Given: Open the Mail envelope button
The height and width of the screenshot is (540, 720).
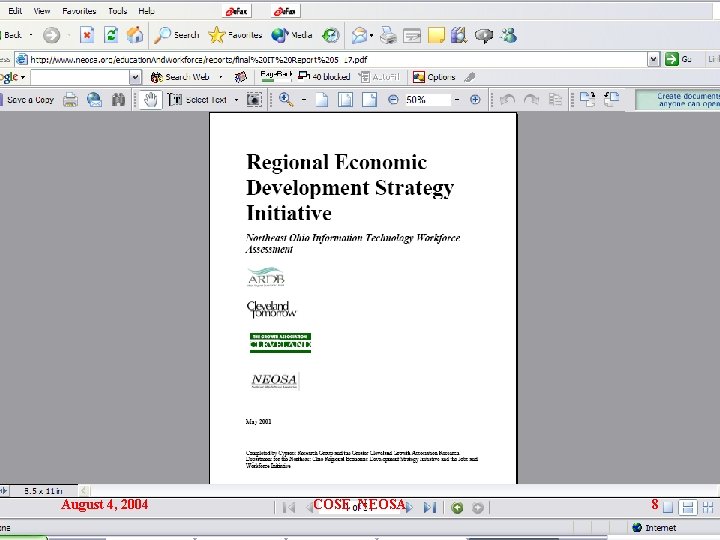Looking at the screenshot, I should [x=362, y=35].
